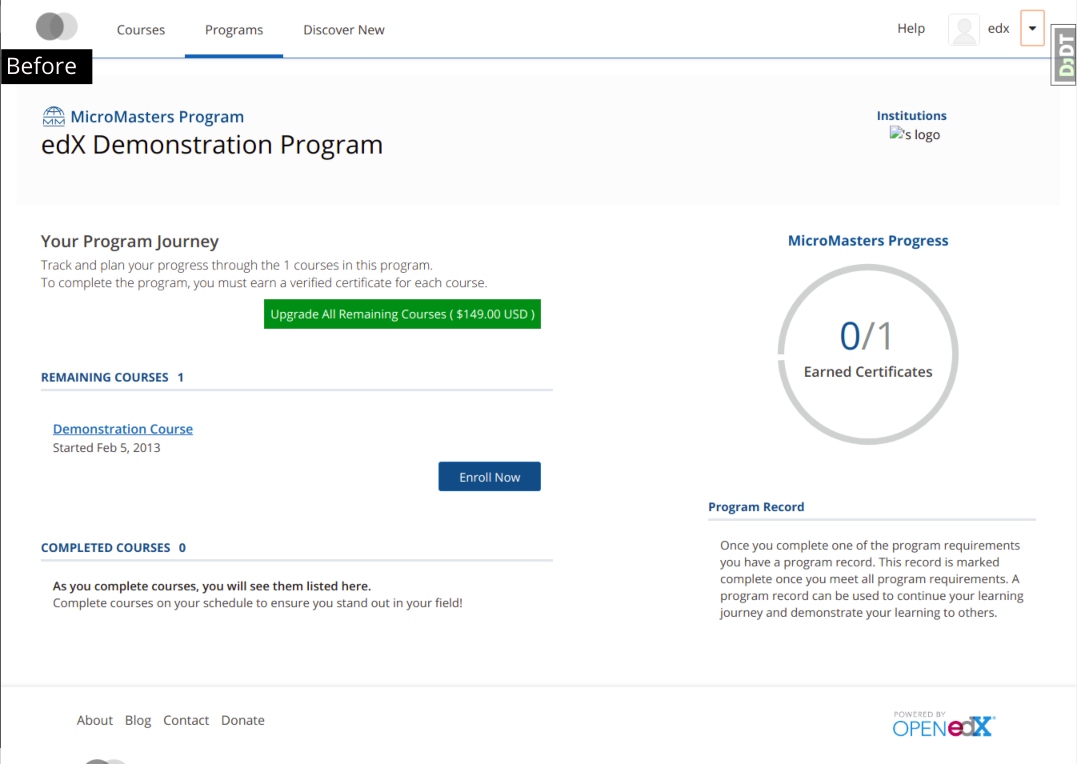Click 'Started Feb 5, 2013' text
Image resolution: width=1077 pixels, height=764 pixels.
(106, 447)
